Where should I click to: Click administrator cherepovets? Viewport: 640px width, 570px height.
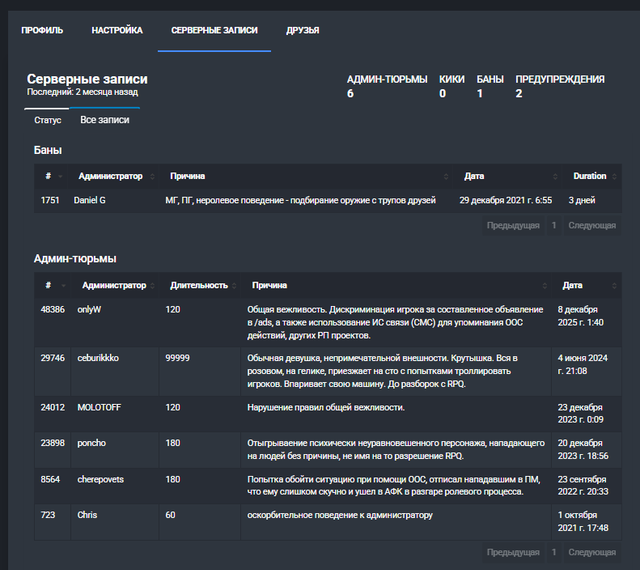(x=101, y=479)
